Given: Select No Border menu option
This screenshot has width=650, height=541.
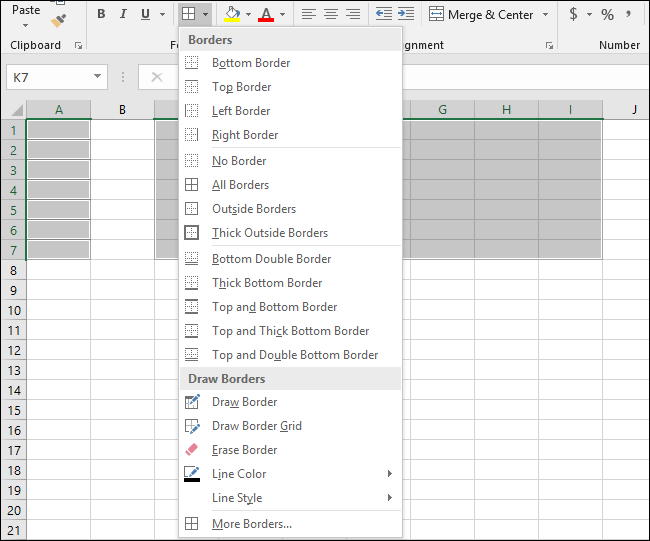Looking at the screenshot, I should pyautogui.click(x=239, y=161).
